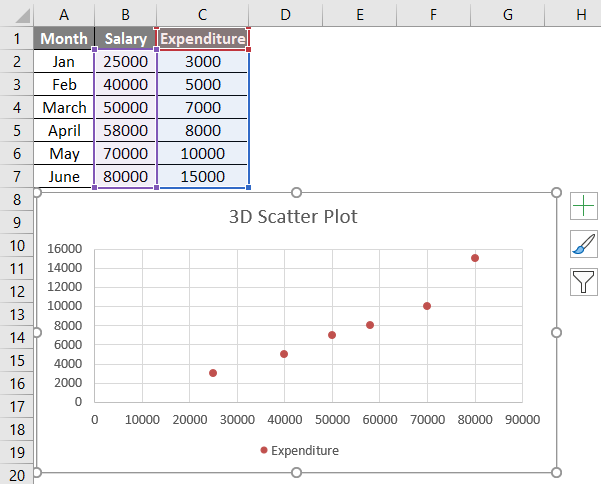Select the data point at salary 25000
This screenshot has width=601, height=484.
click(x=213, y=373)
